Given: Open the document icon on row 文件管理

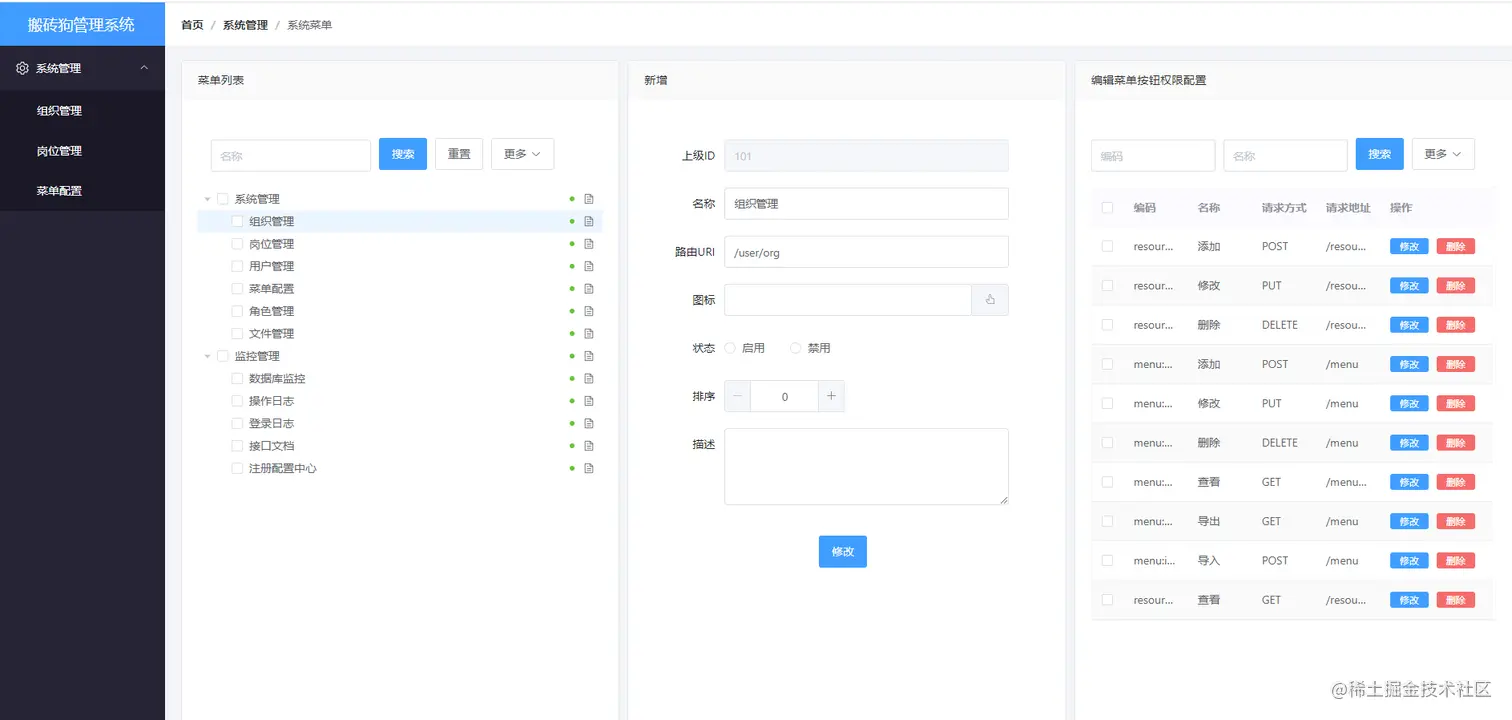Looking at the screenshot, I should (589, 334).
